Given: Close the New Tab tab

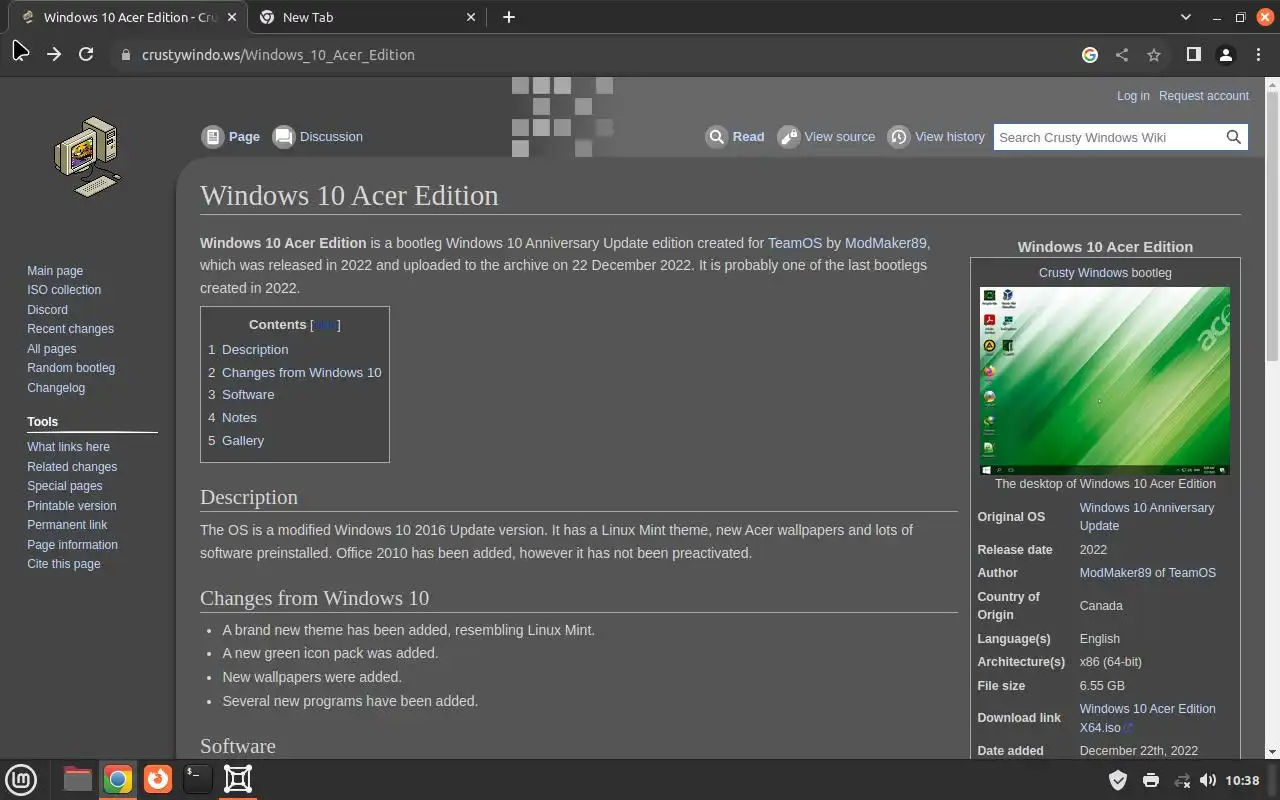Looking at the screenshot, I should 472,17.
